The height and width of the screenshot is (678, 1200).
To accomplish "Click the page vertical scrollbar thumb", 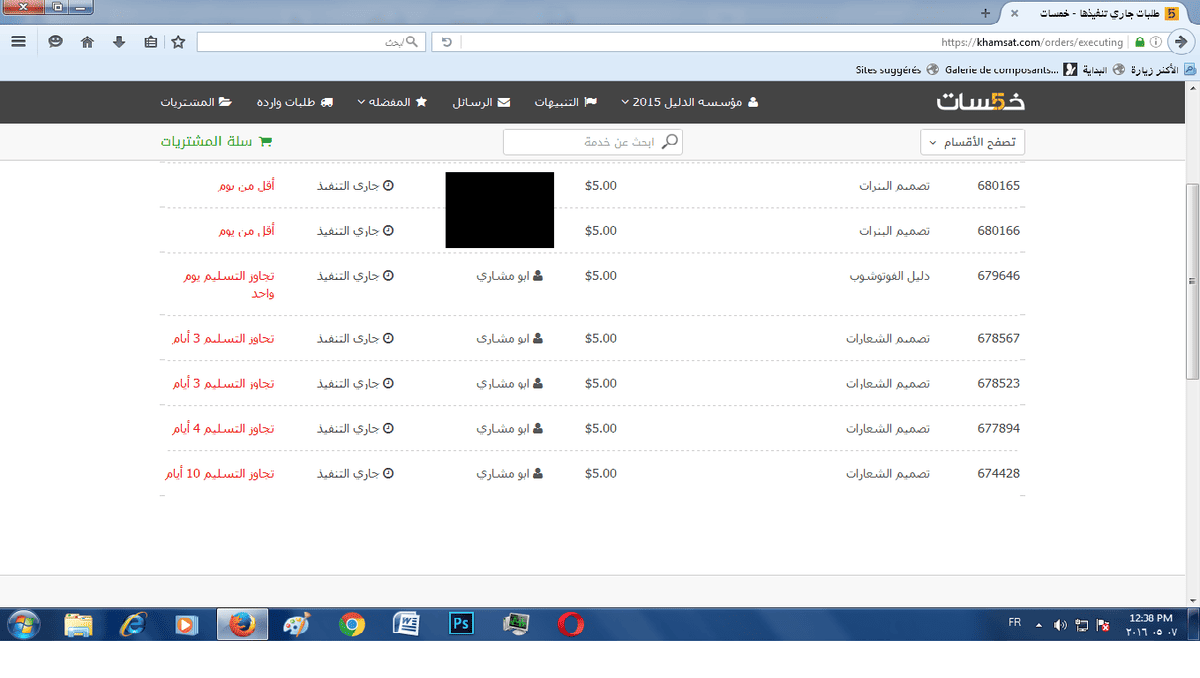I will pyautogui.click(x=1191, y=282).
